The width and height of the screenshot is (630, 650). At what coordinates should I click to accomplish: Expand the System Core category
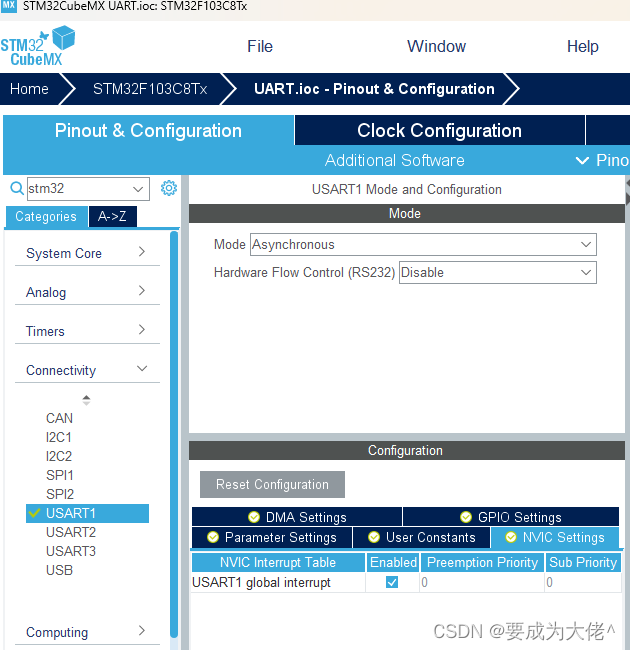87,253
